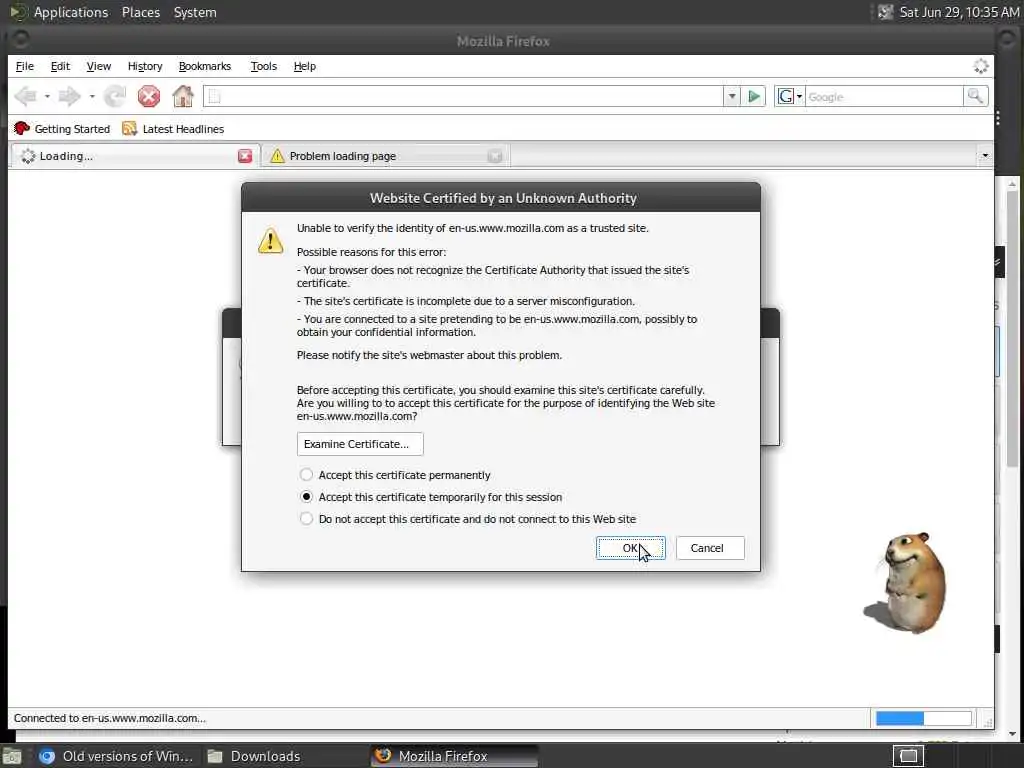The width and height of the screenshot is (1024, 768).
Task: Click the warning icon on Problem loading page tab
Action: click(x=278, y=156)
